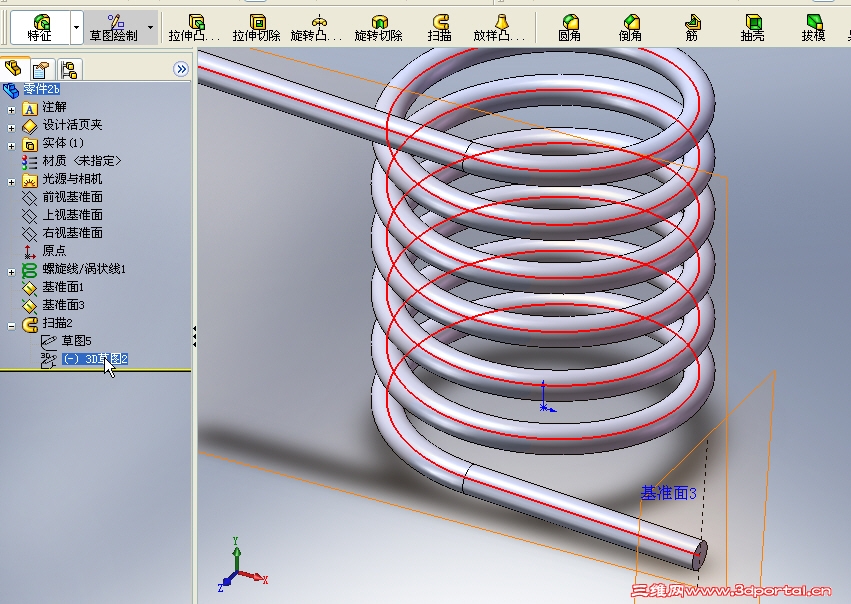This screenshot has height=604, width=851.
Task: Switch to the ConfigurationManager tab
Action: [x=69, y=69]
